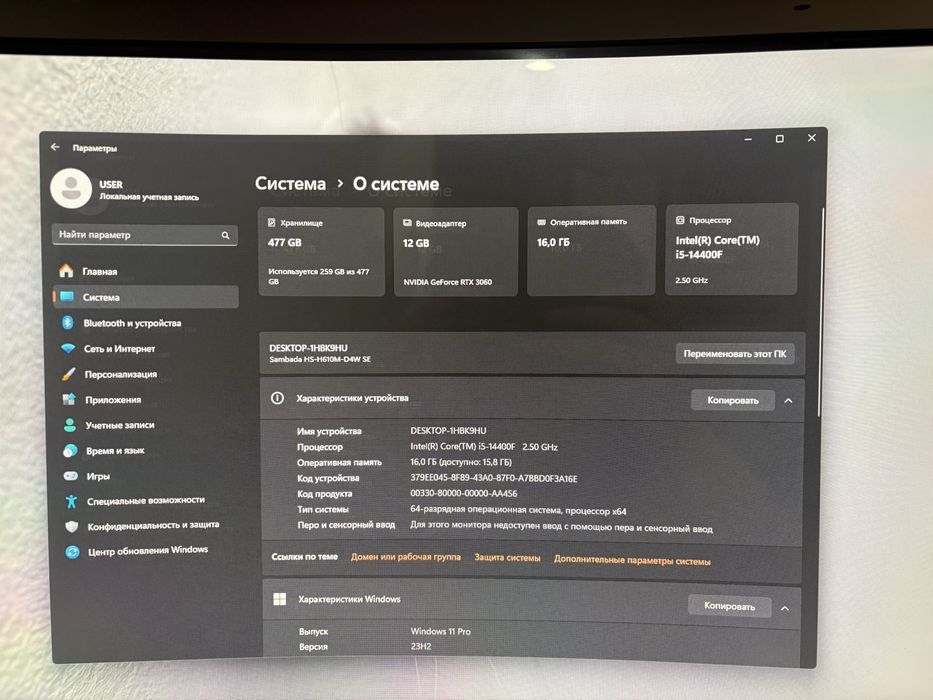This screenshot has height=700, width=933.
Task: Click Sambada HS-H610M-D4W SE model text
Action: tap(320, 359)
